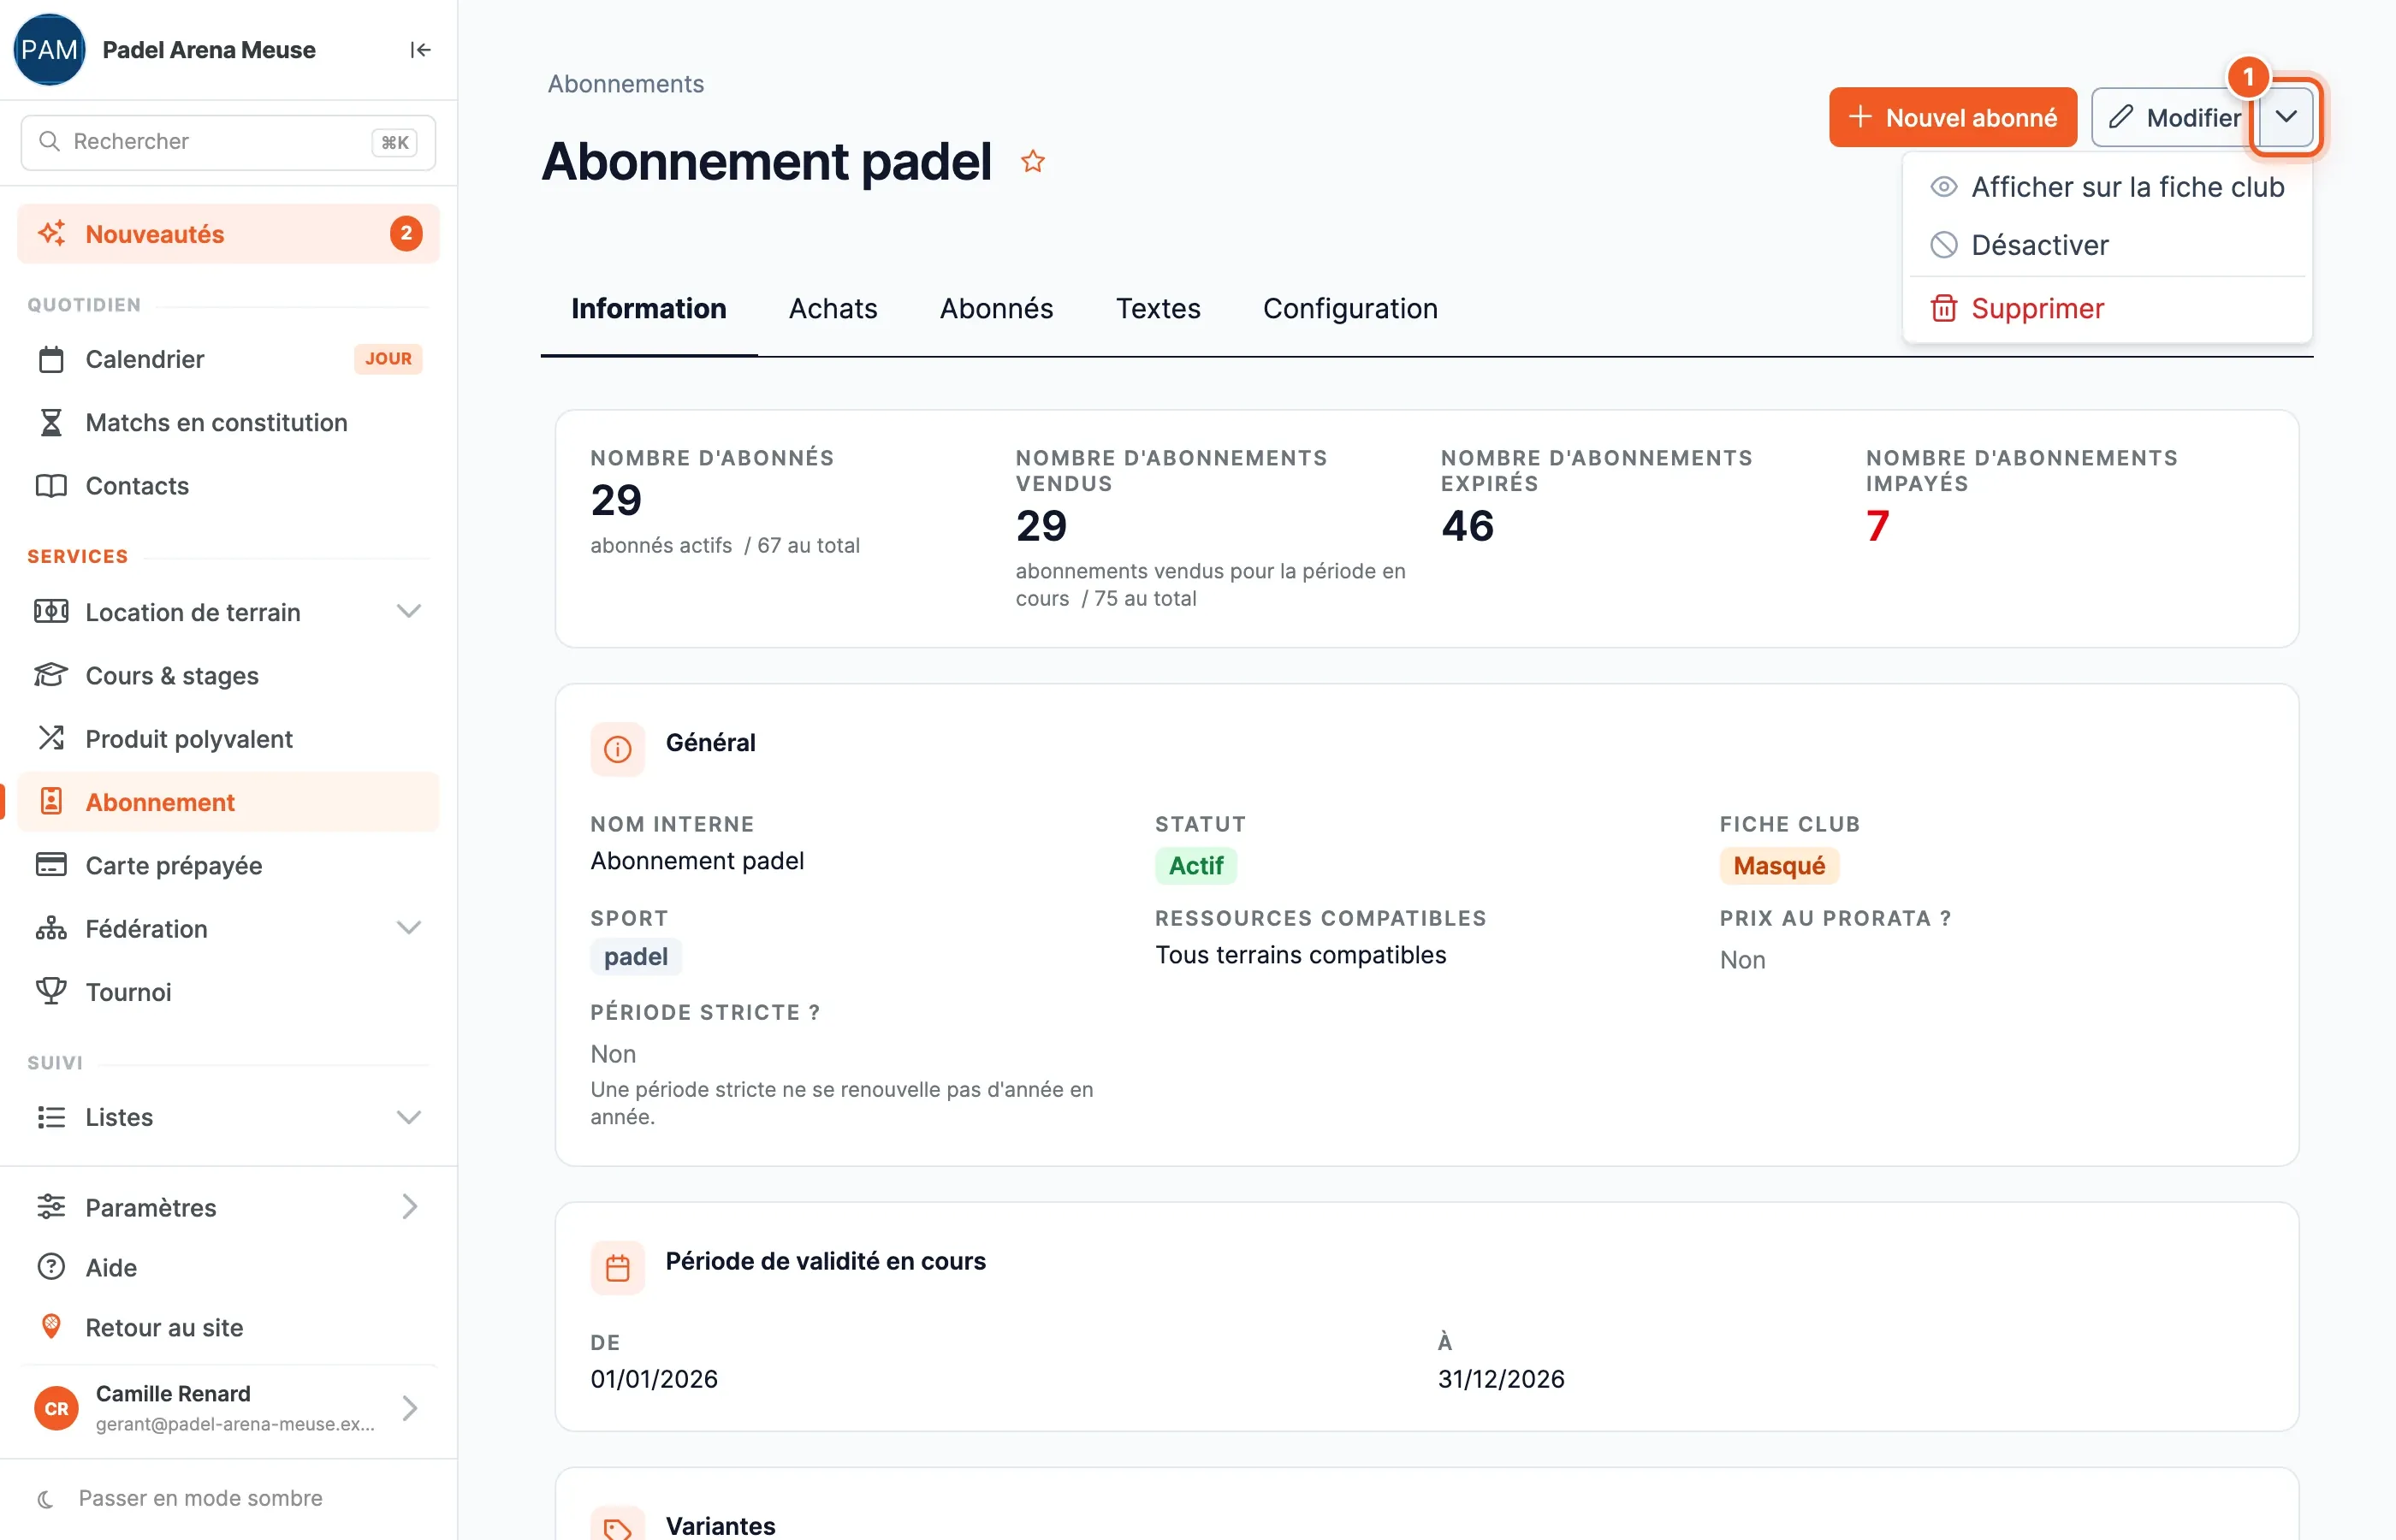Open the Aide help page
The width and height of the screenshot is (2396, 1540).
(228, 1267)
